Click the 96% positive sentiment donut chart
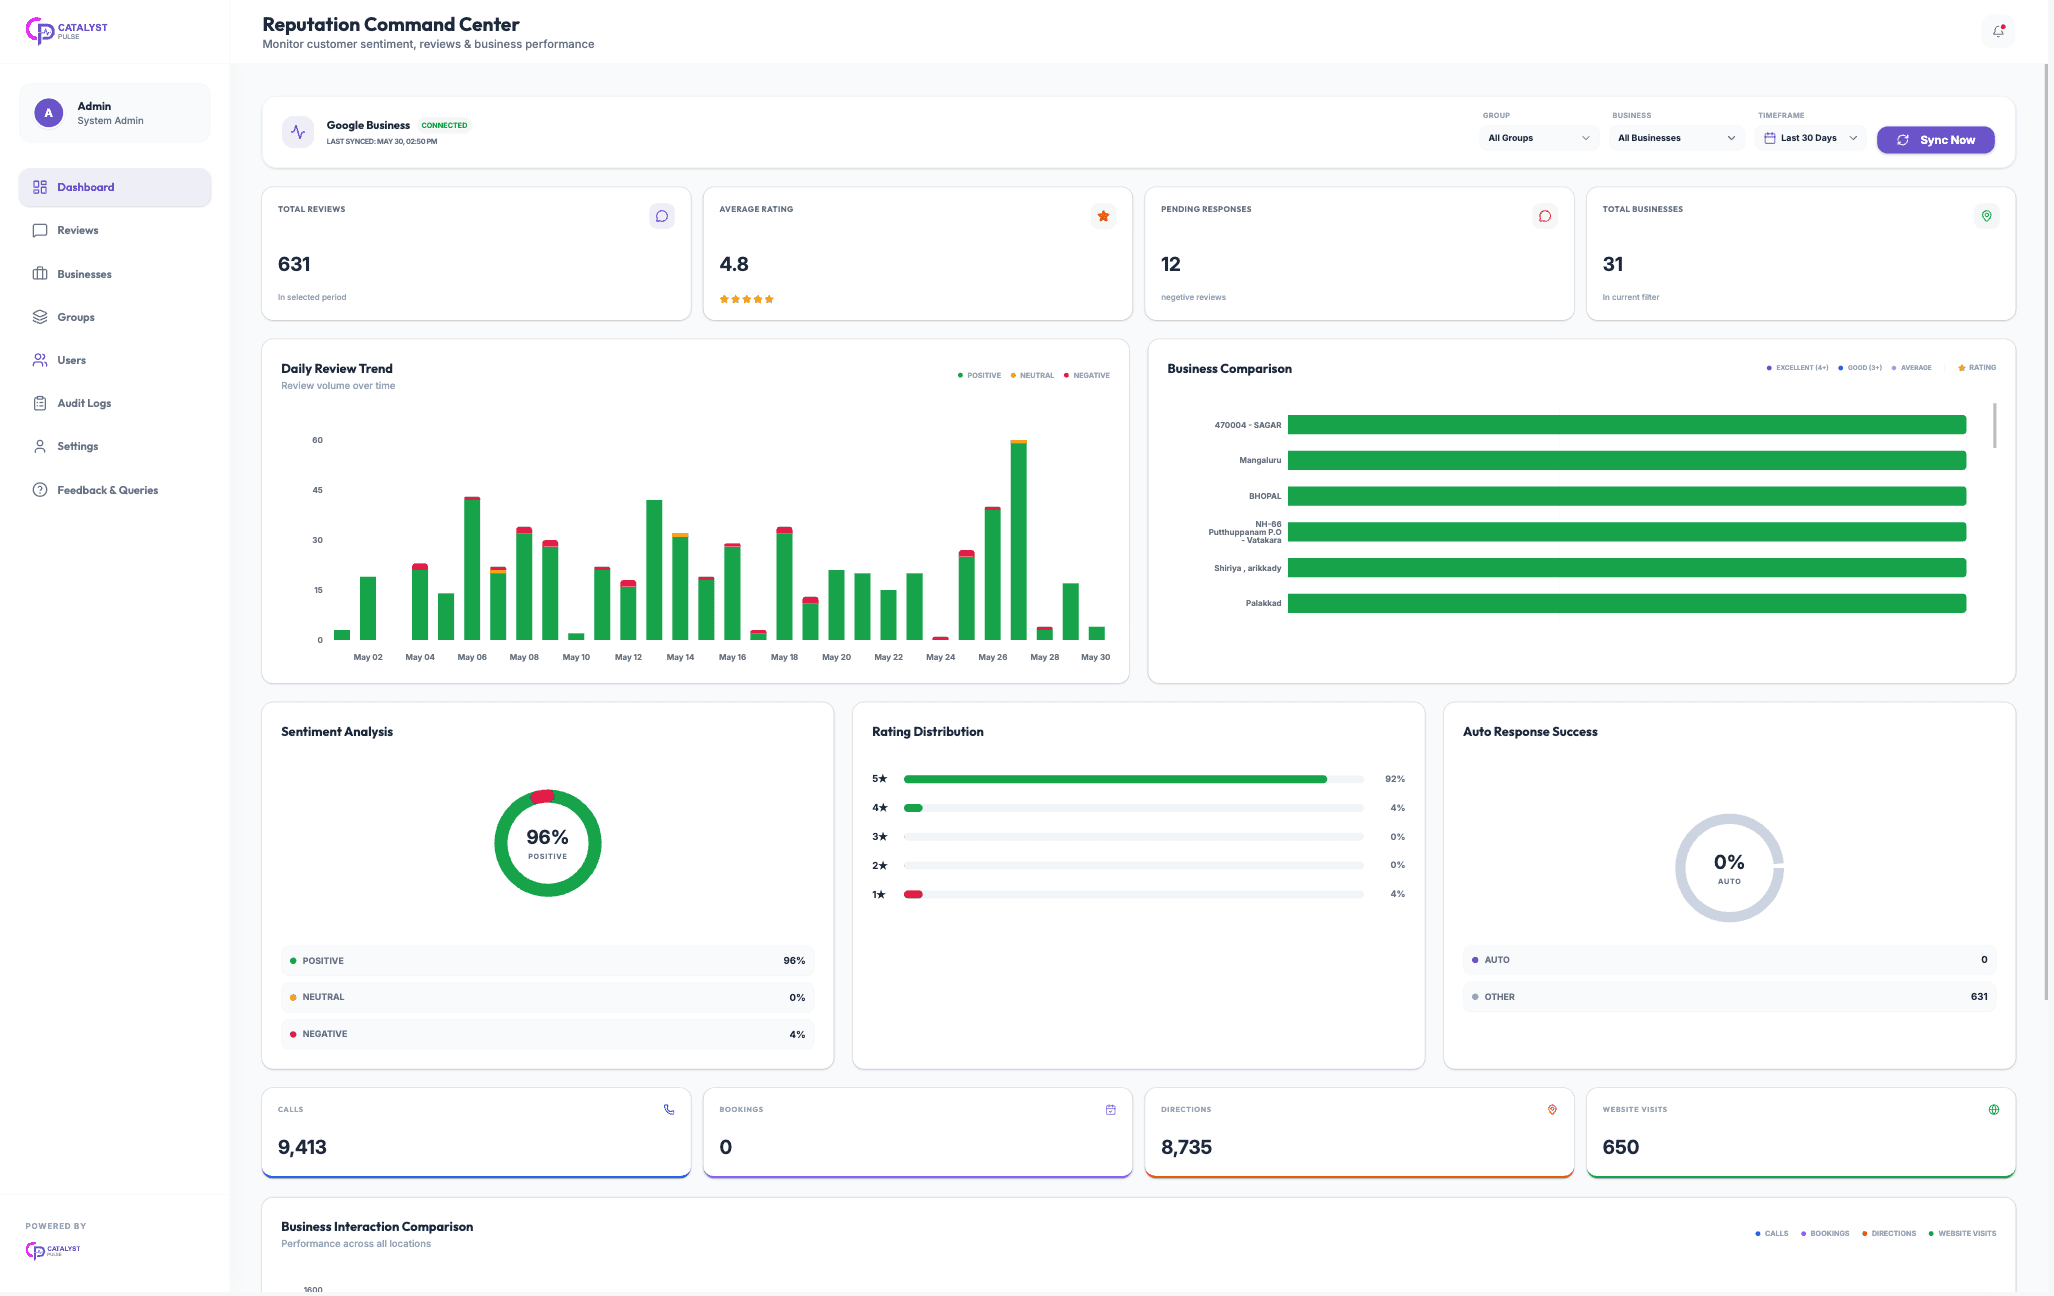 coord(548,843)
